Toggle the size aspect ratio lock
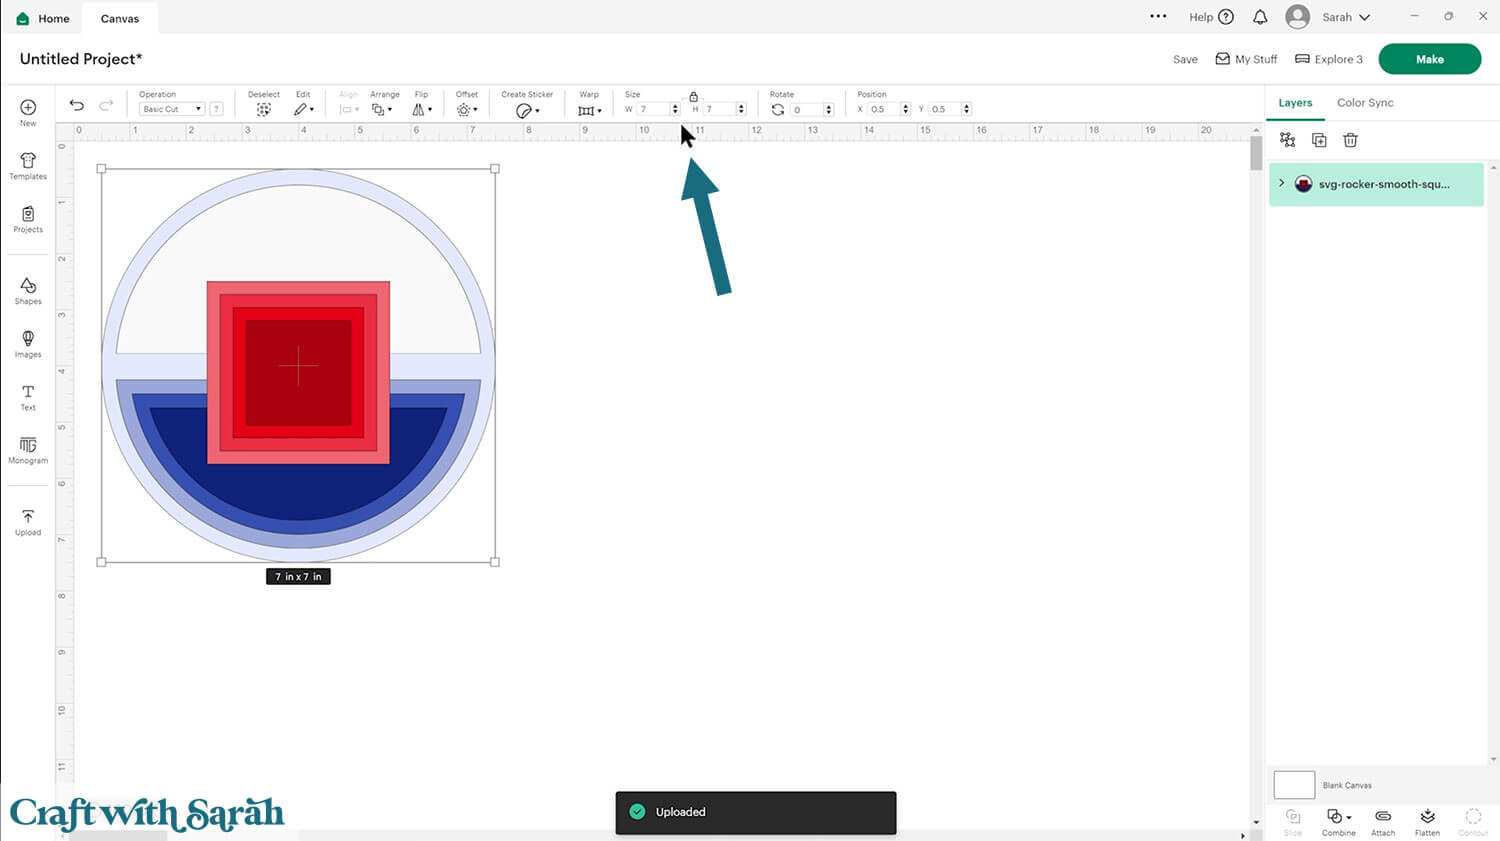Screen dimensions: 1500x841 [x=693, y=96]
